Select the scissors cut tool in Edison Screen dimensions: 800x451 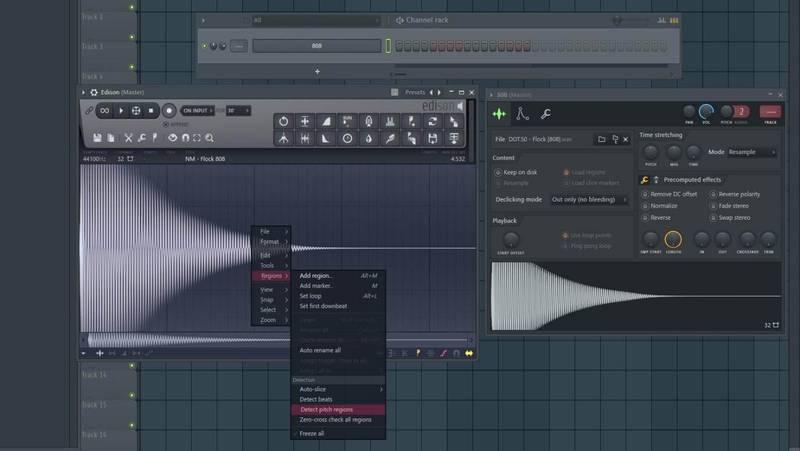(128, 138)
